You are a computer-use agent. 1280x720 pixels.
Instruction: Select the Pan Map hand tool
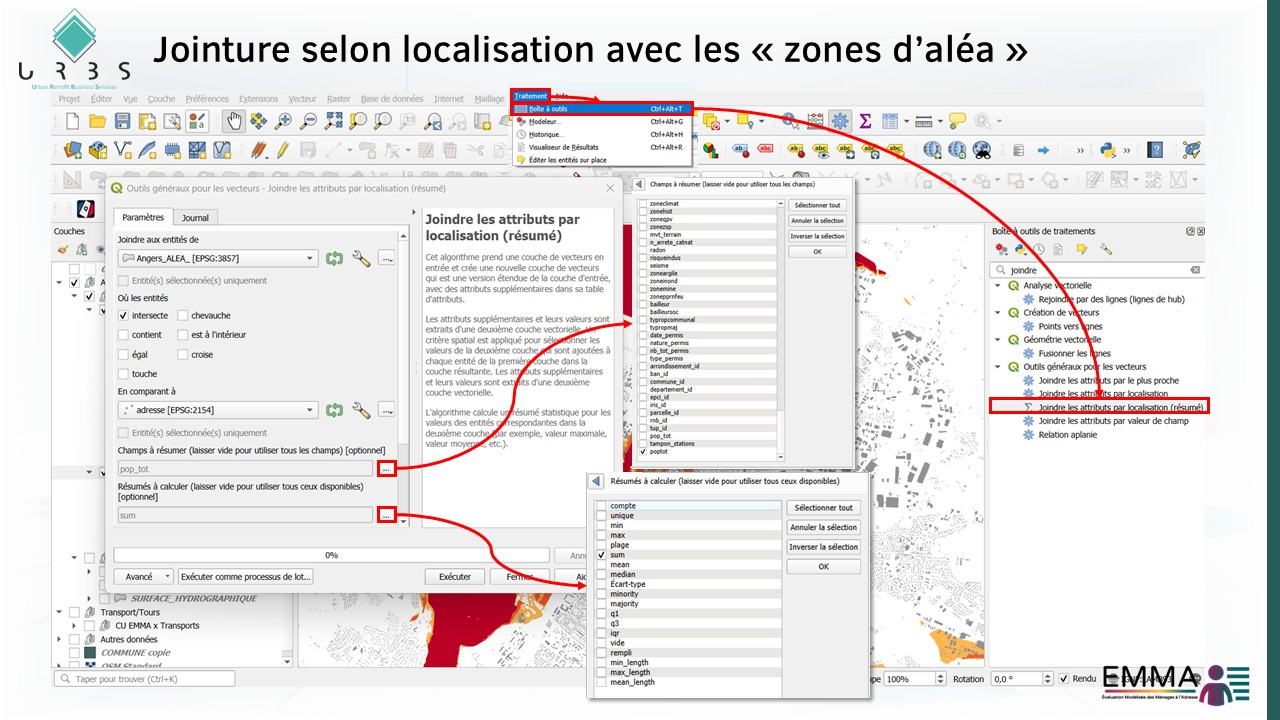click(233, 121)
